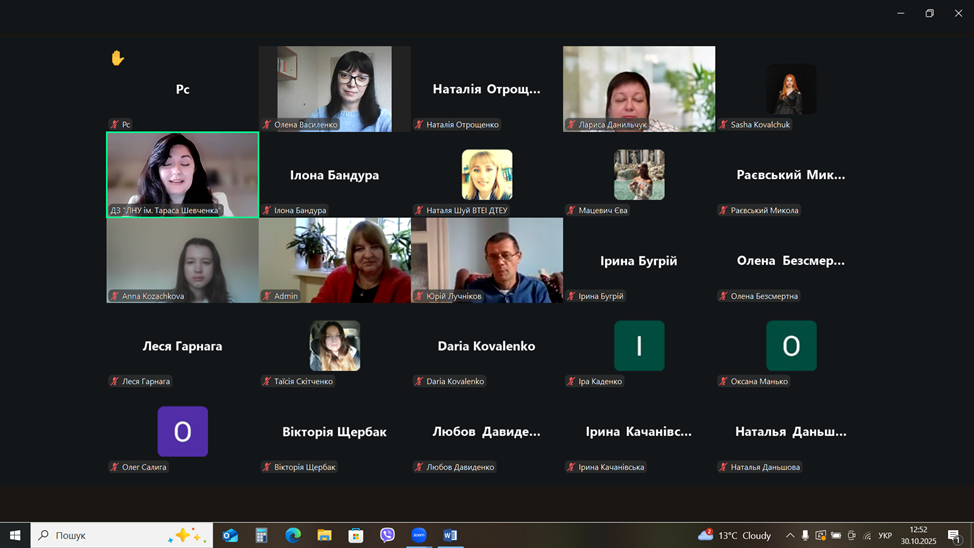Image resolution: width=974 pixels, height=548 pixels.
Task: Open the notification center icon
Action: pyautogui.click(x=954, y=535)
